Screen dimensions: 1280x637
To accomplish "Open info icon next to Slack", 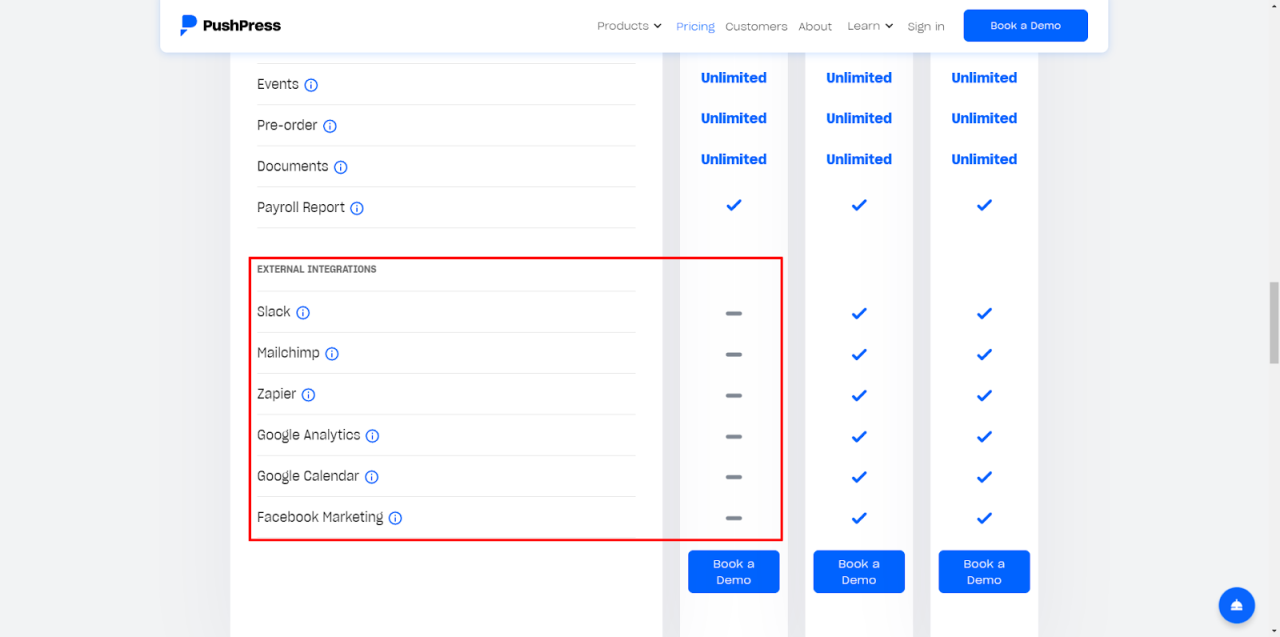I will click(303, 313).
